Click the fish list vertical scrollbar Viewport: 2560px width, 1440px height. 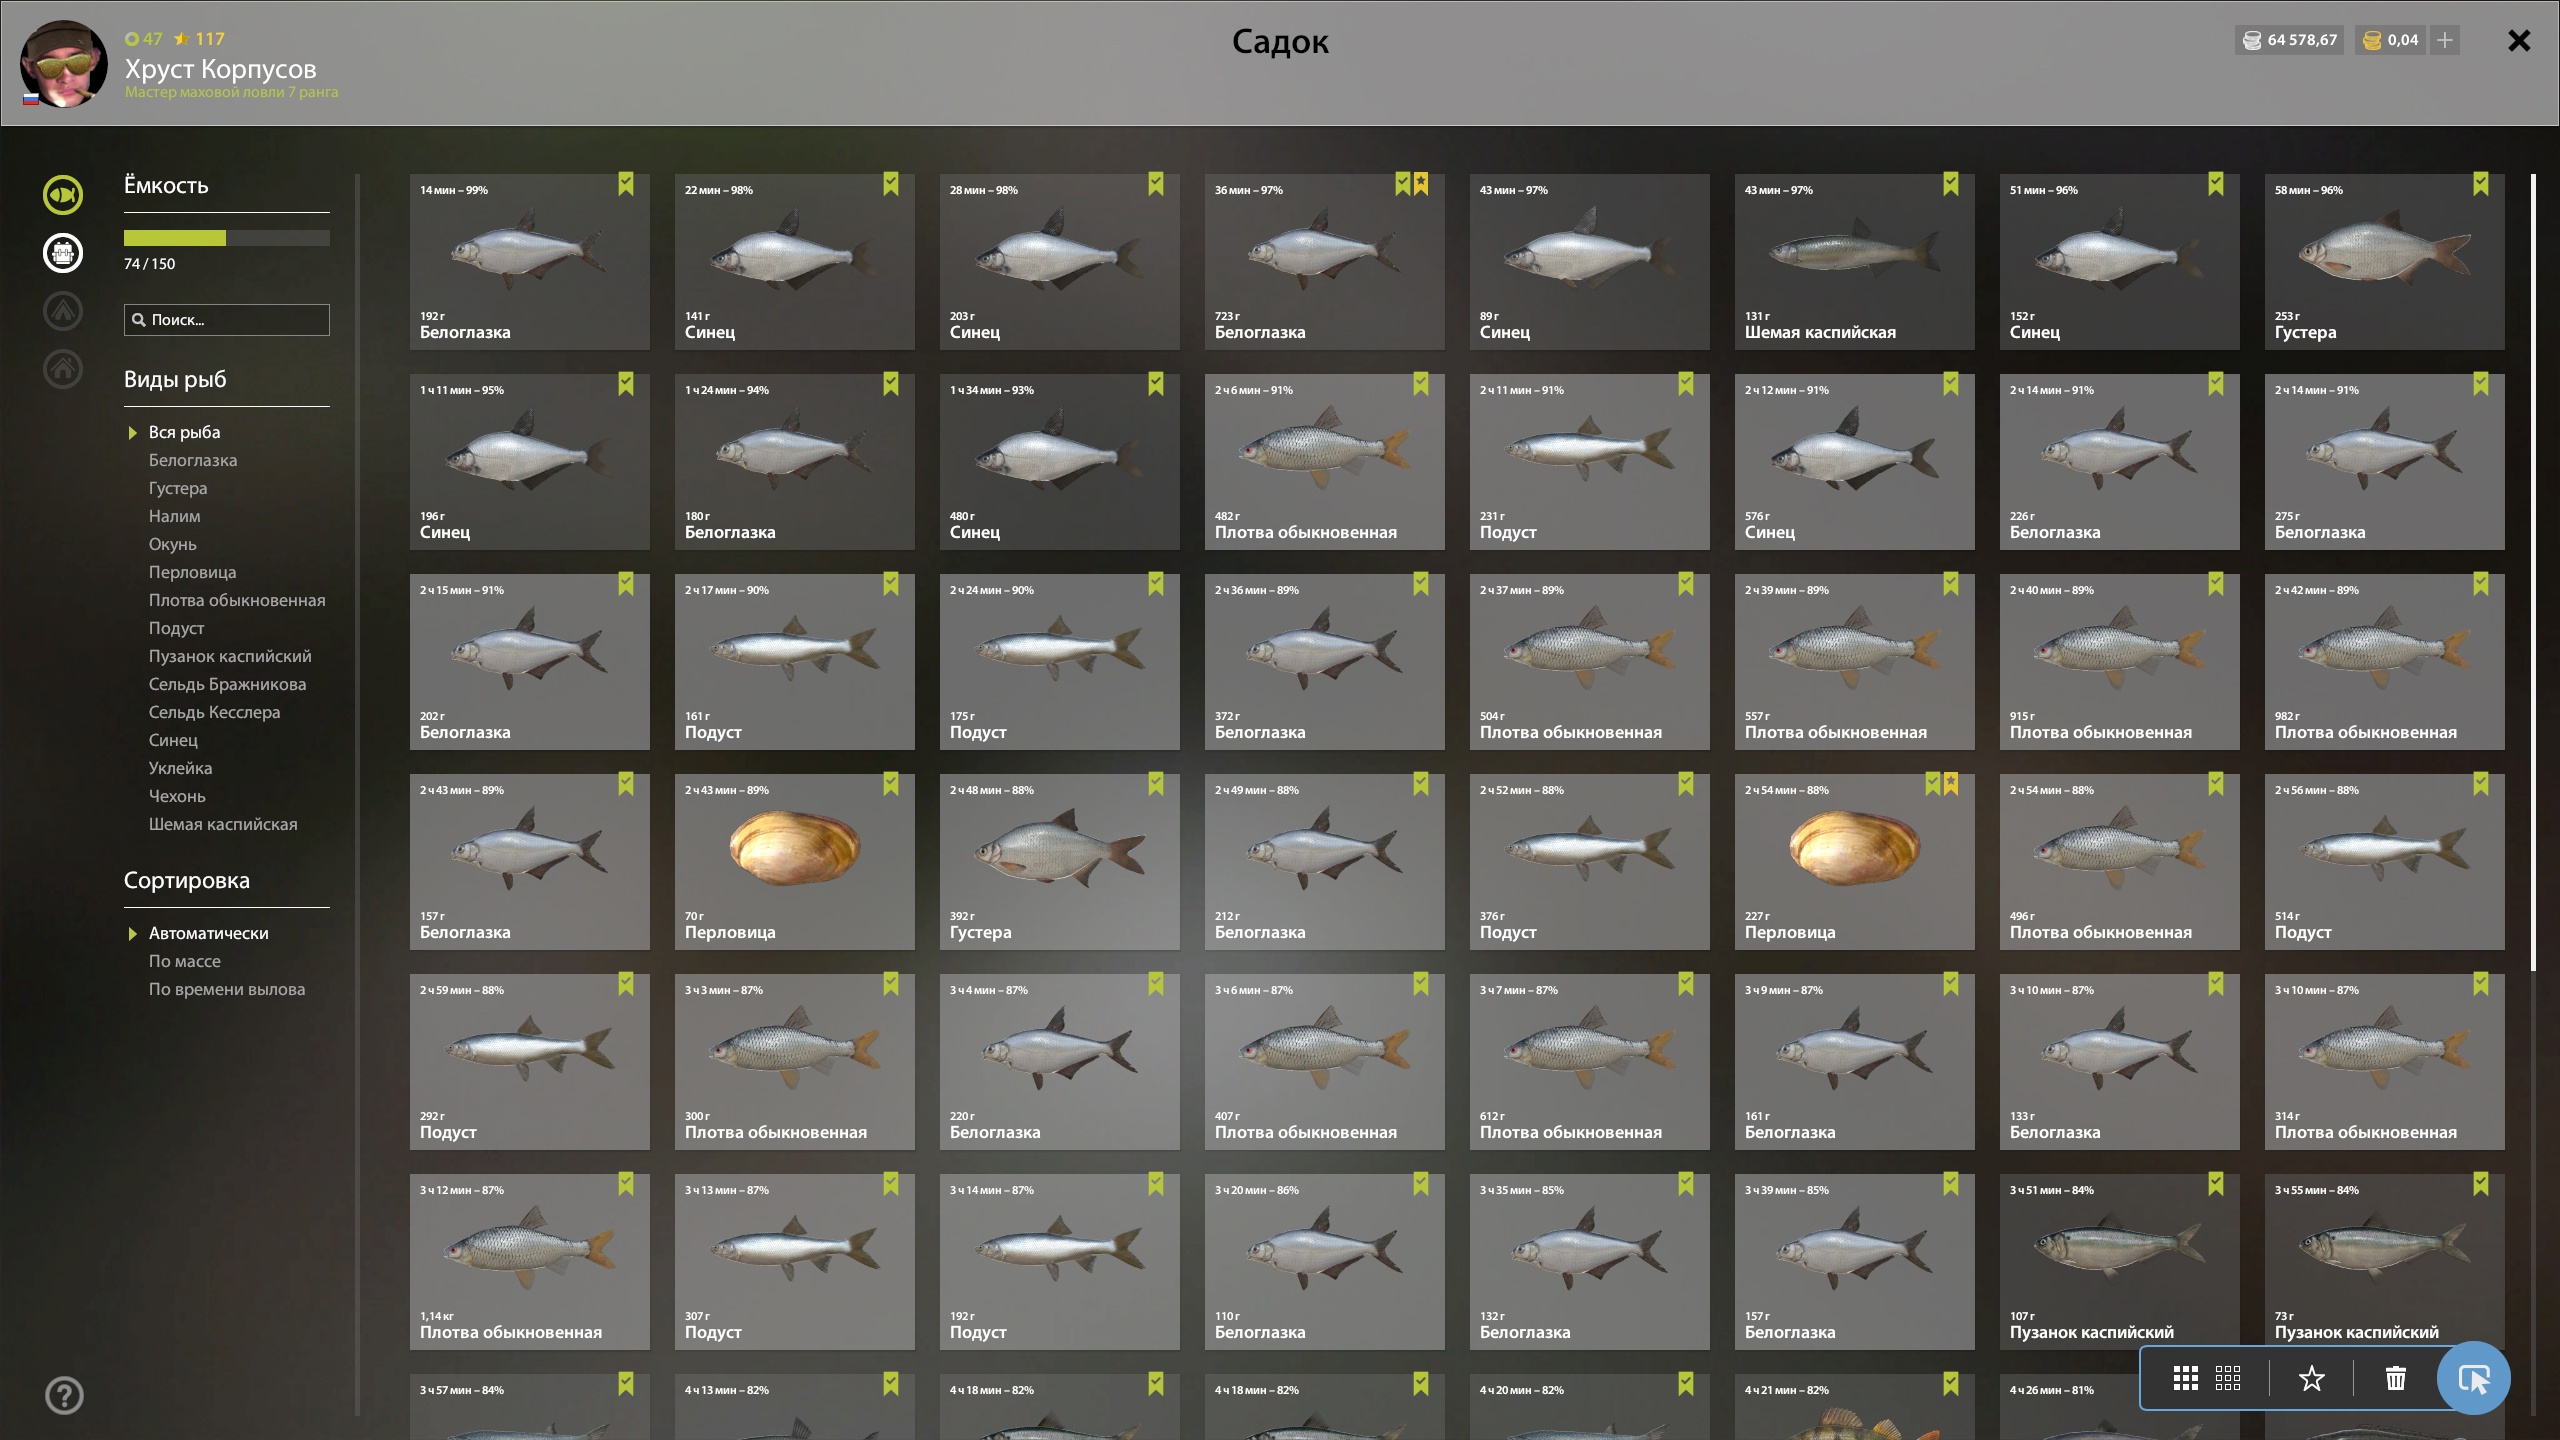[x=2533, y=572]
